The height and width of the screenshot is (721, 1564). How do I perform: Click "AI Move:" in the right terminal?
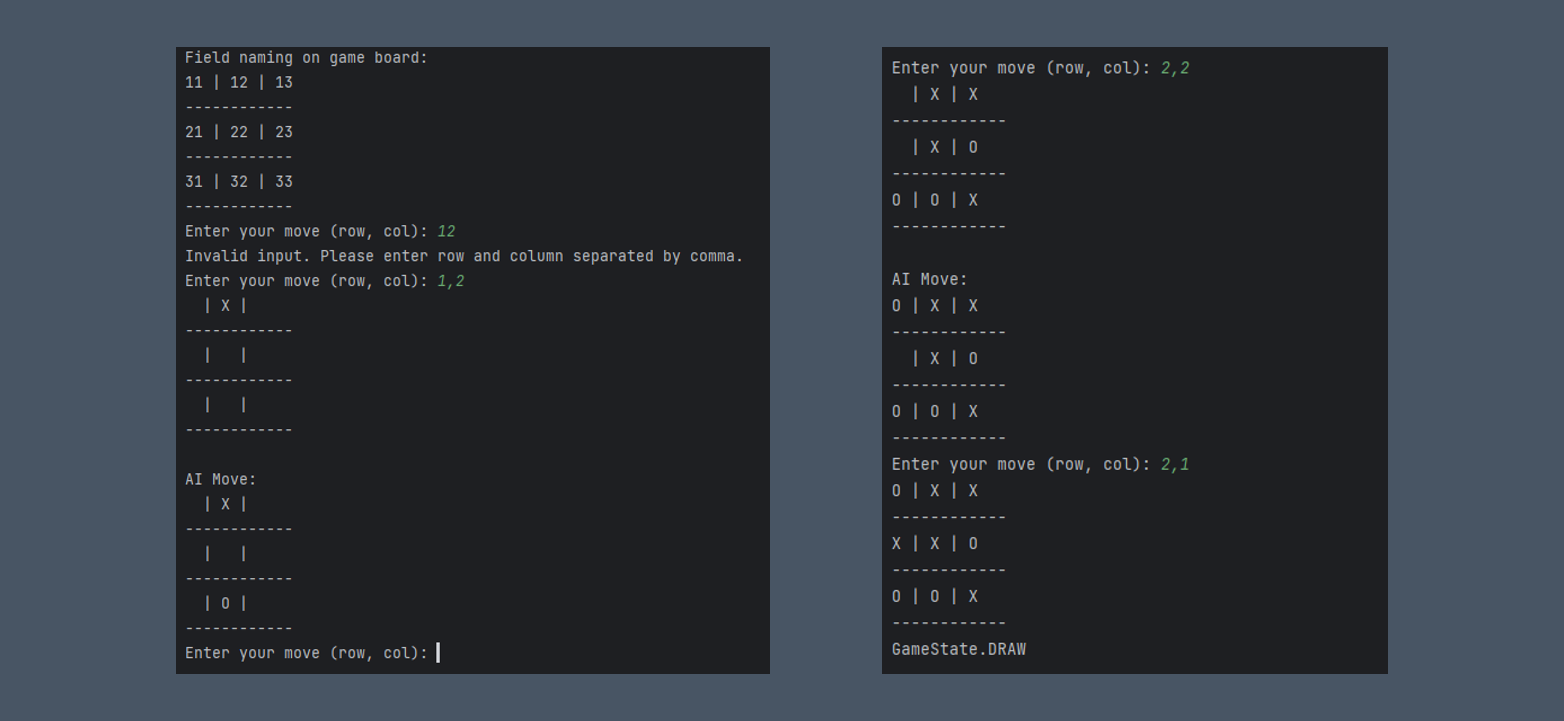point(930,279)
